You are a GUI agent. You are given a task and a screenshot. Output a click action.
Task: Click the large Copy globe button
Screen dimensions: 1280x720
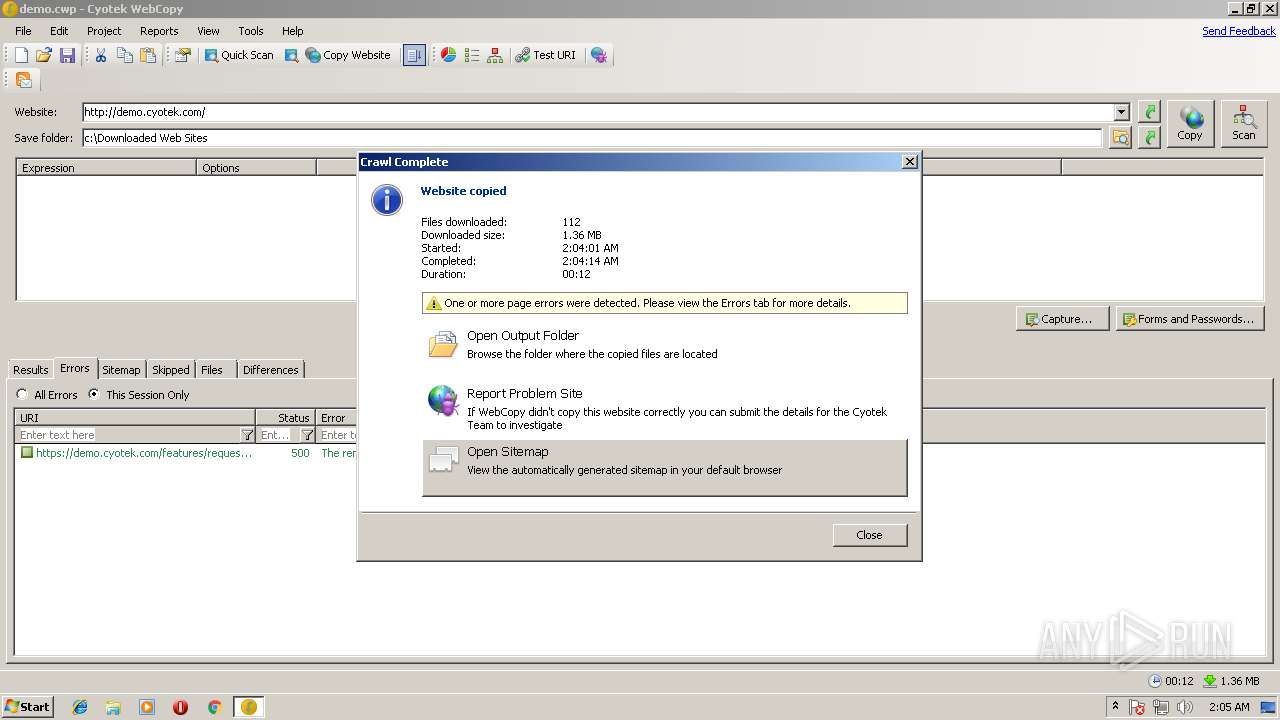(x=1190, y=124)
